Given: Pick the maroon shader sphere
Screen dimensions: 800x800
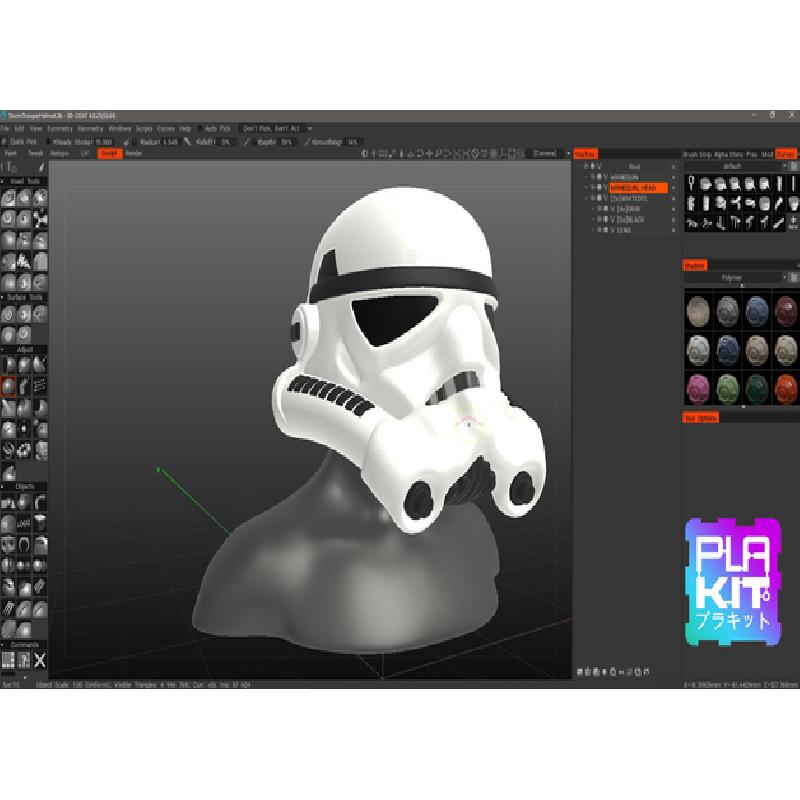Looking at the screenshot, I should [786, 310].
